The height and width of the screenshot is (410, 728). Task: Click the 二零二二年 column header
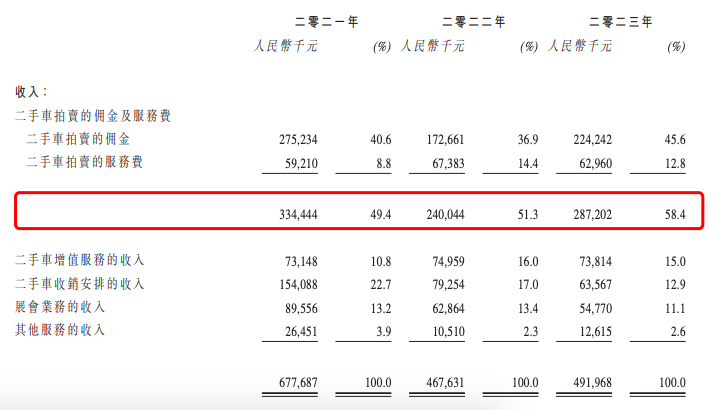click(x=475, y=21)
